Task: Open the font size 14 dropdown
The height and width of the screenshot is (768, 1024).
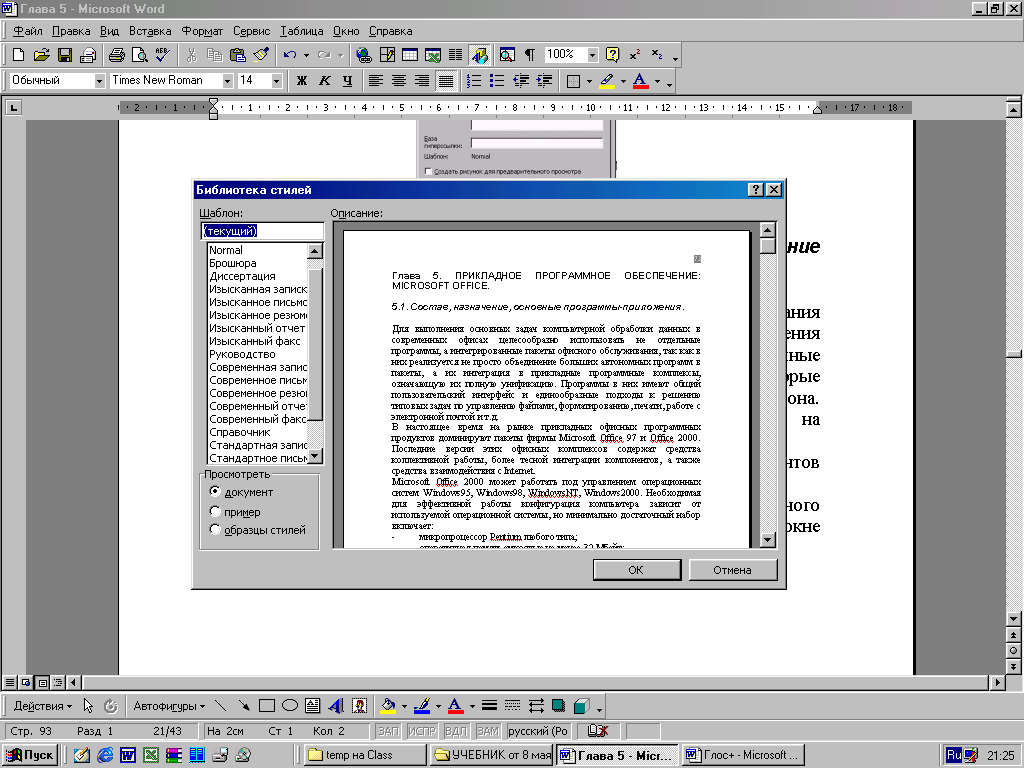Action: click(276, 80)
